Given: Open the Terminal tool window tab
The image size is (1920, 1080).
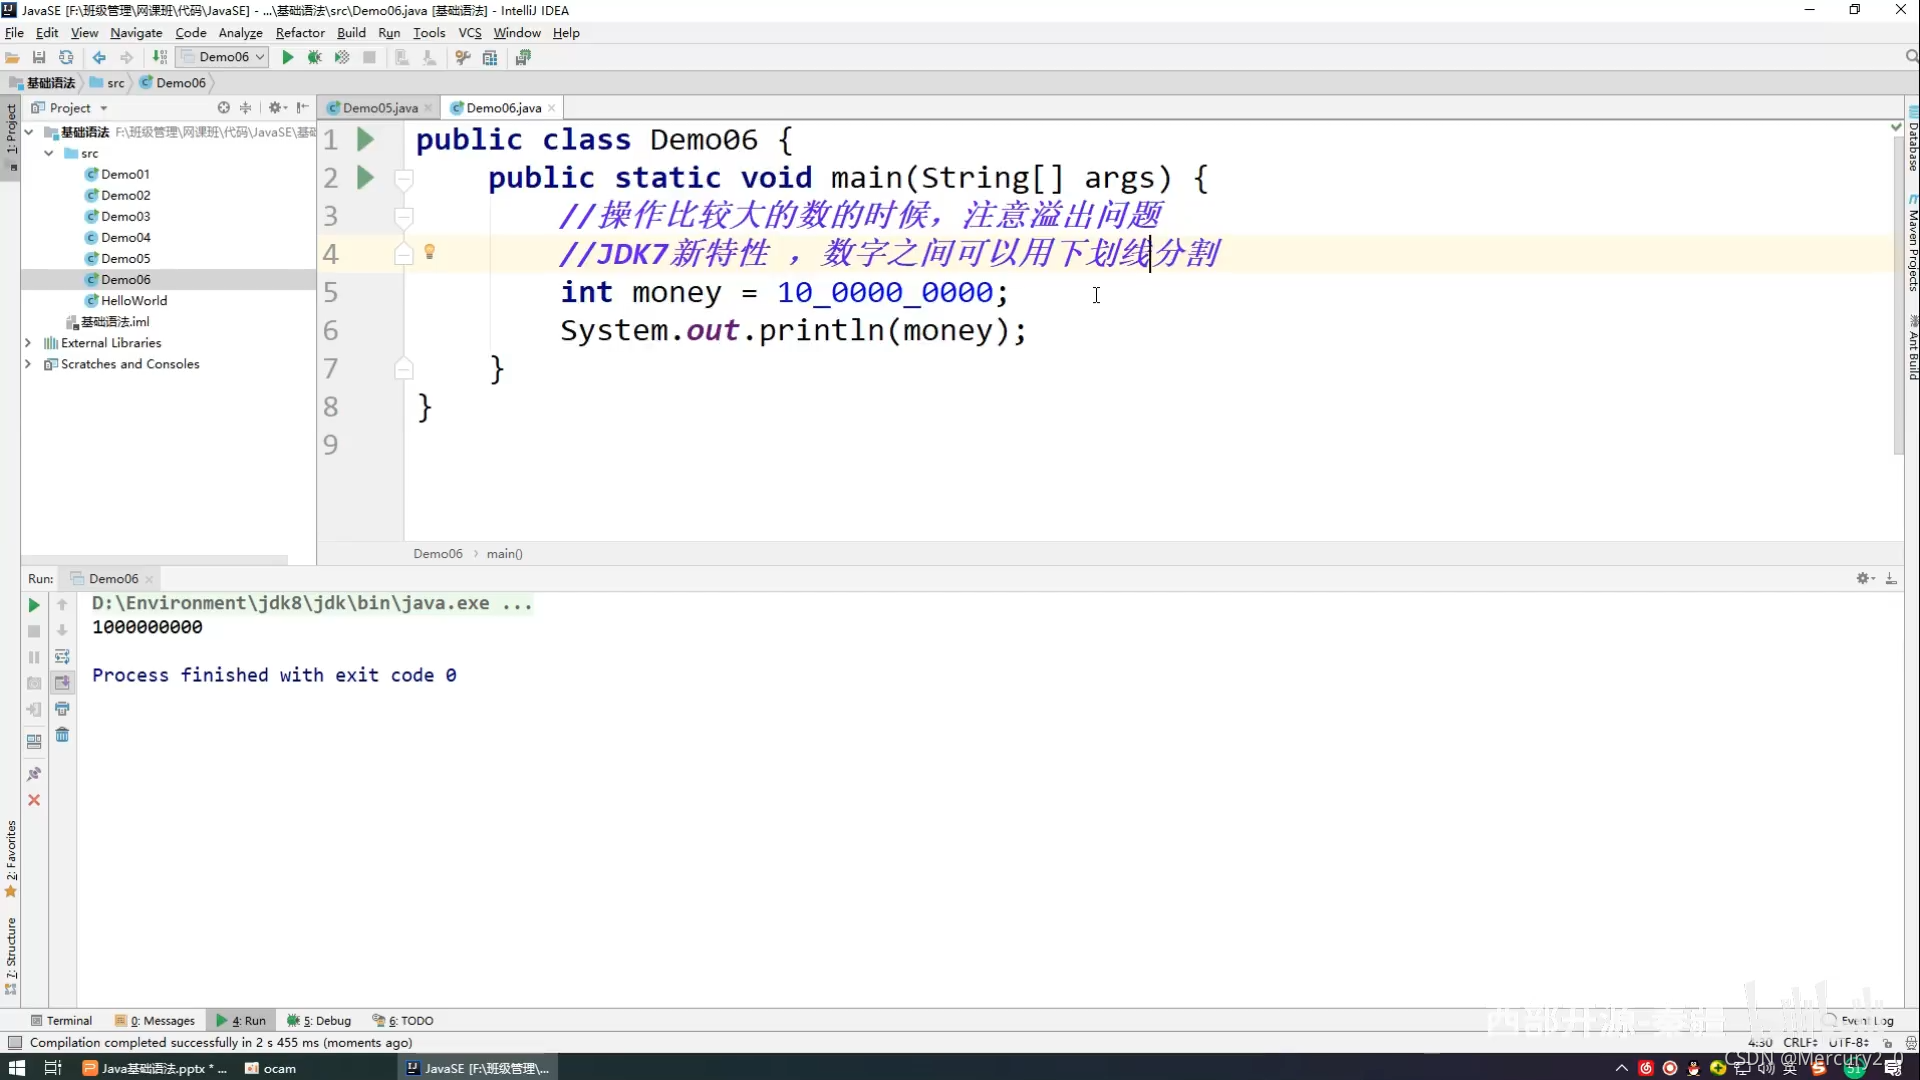Looking at the screenshot, I should (61, 1021).
